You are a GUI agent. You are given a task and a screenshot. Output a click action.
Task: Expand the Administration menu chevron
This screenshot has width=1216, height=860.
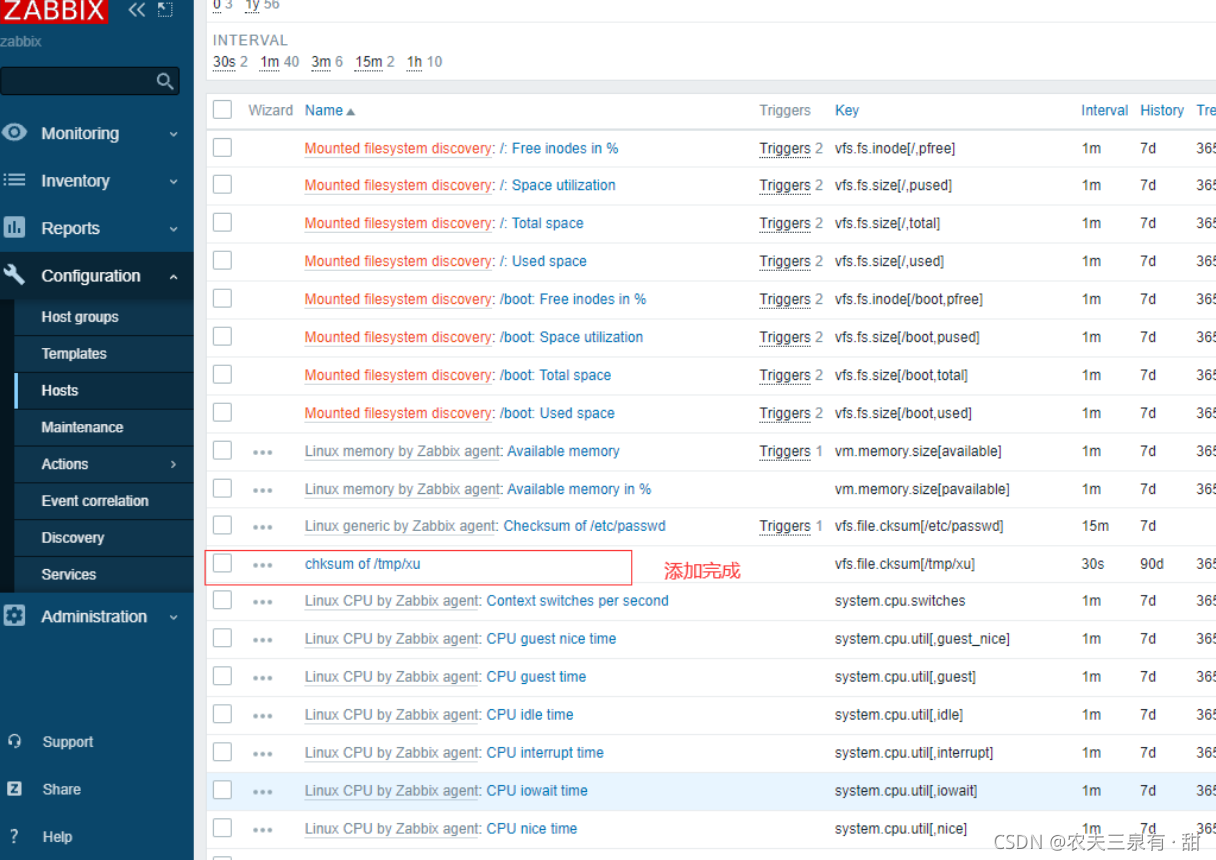[173, 617]
